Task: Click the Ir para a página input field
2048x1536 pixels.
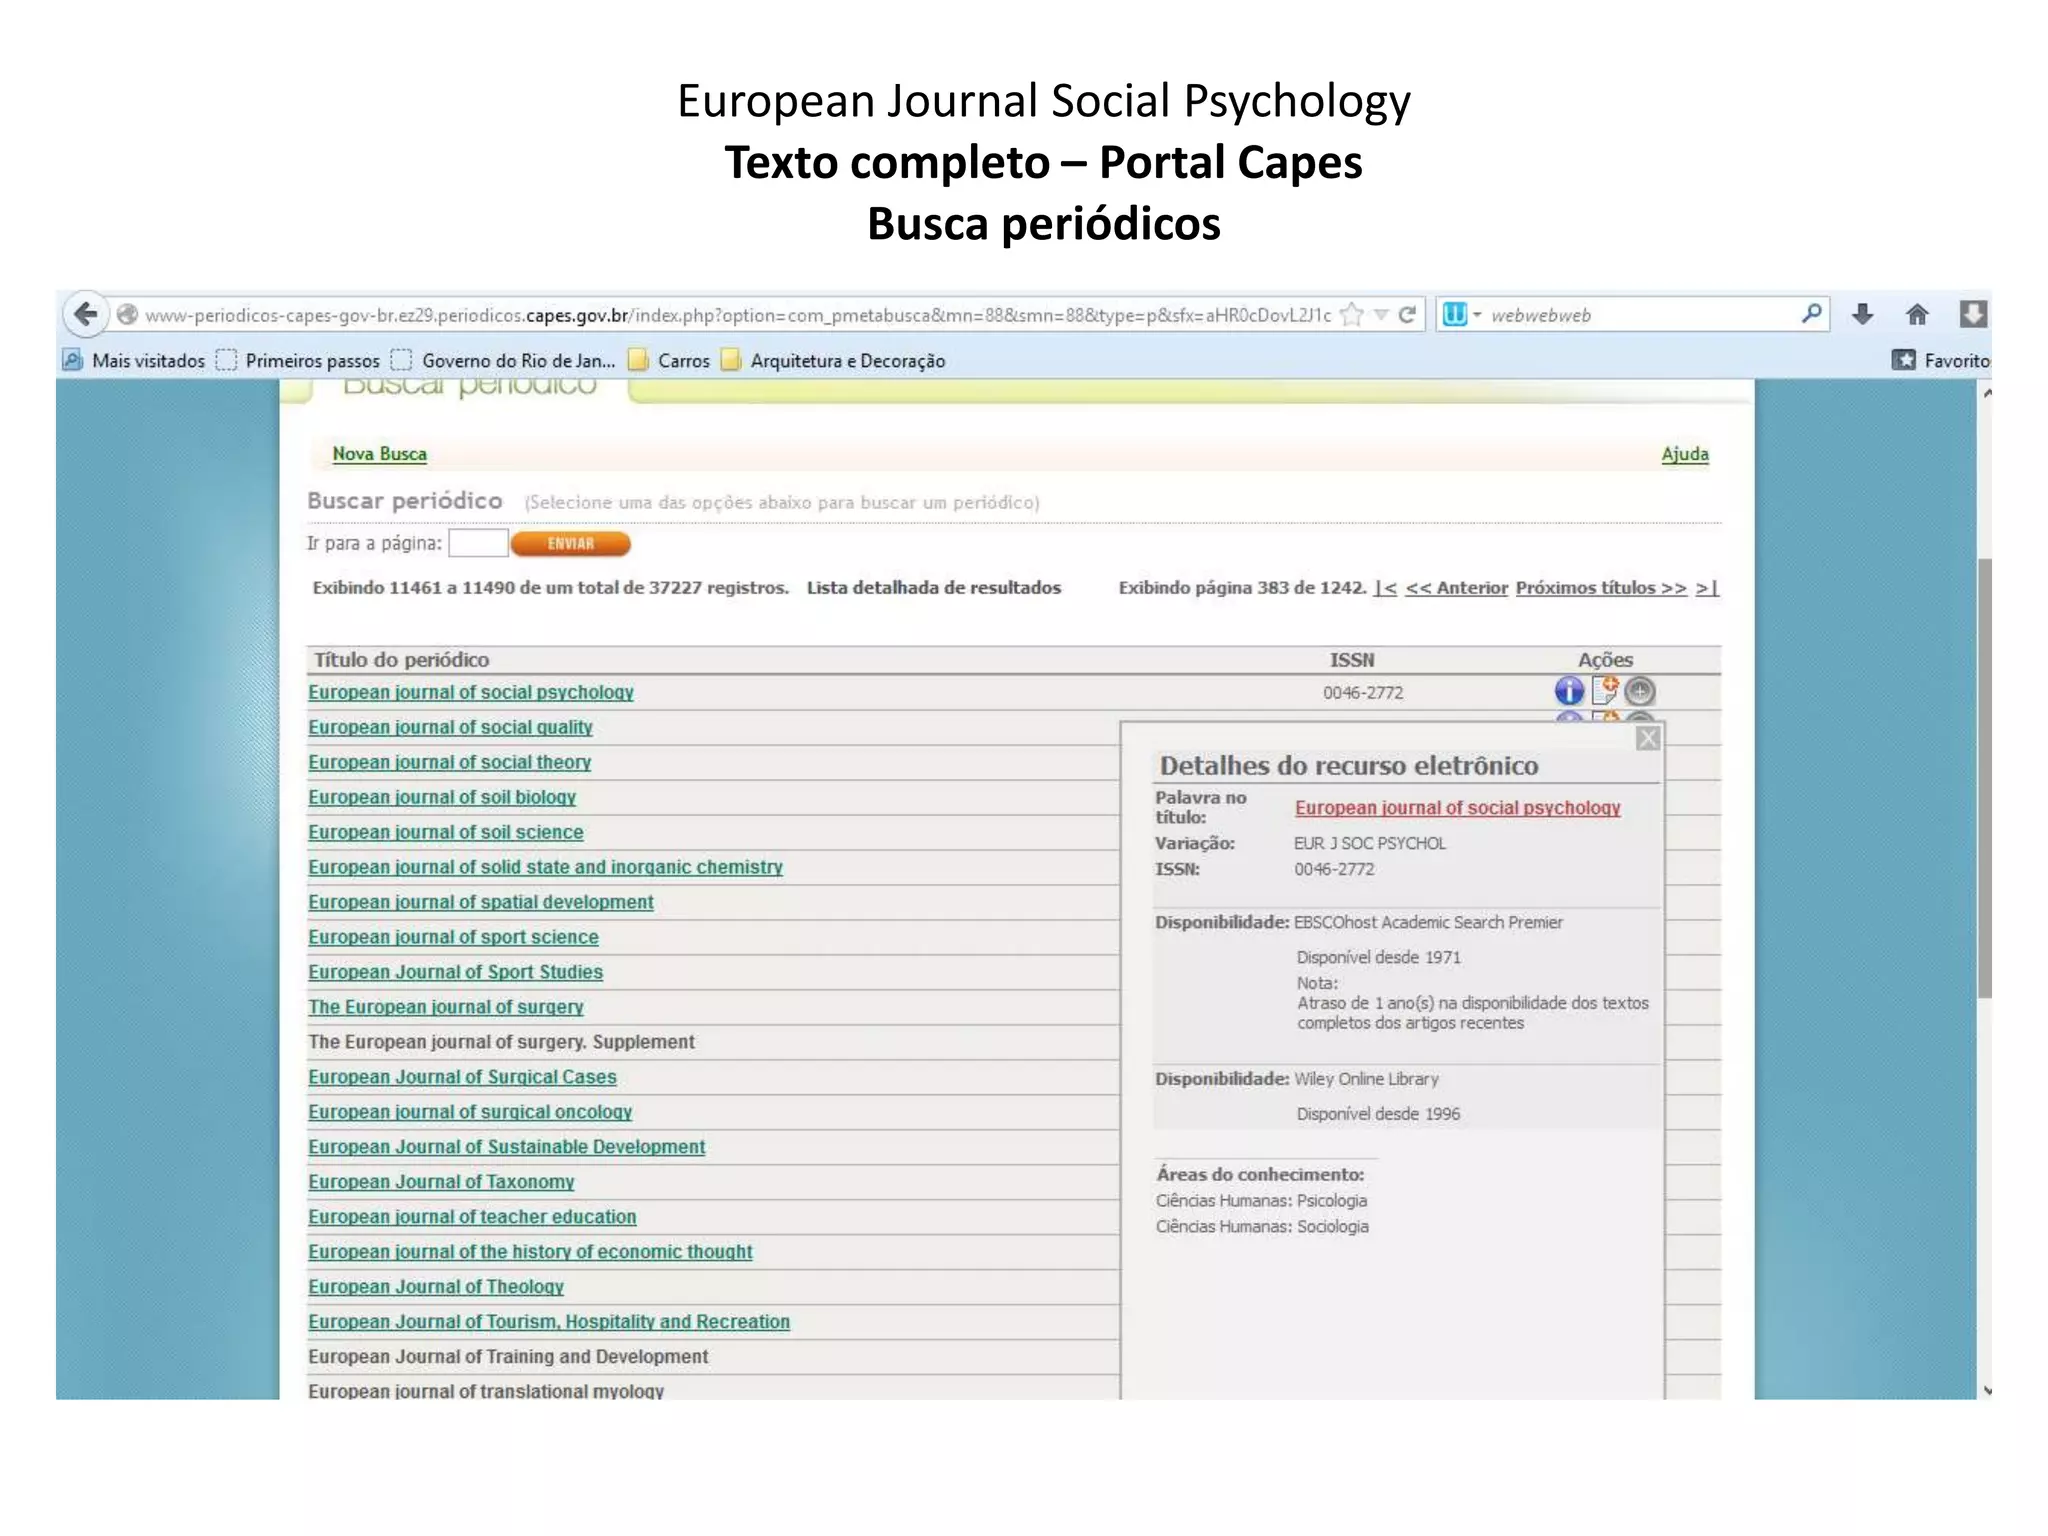Action: [x=478, y=543]
